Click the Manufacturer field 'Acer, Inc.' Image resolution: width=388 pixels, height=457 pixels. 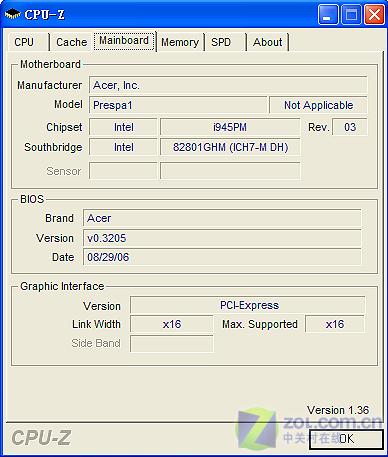[228, 85]
